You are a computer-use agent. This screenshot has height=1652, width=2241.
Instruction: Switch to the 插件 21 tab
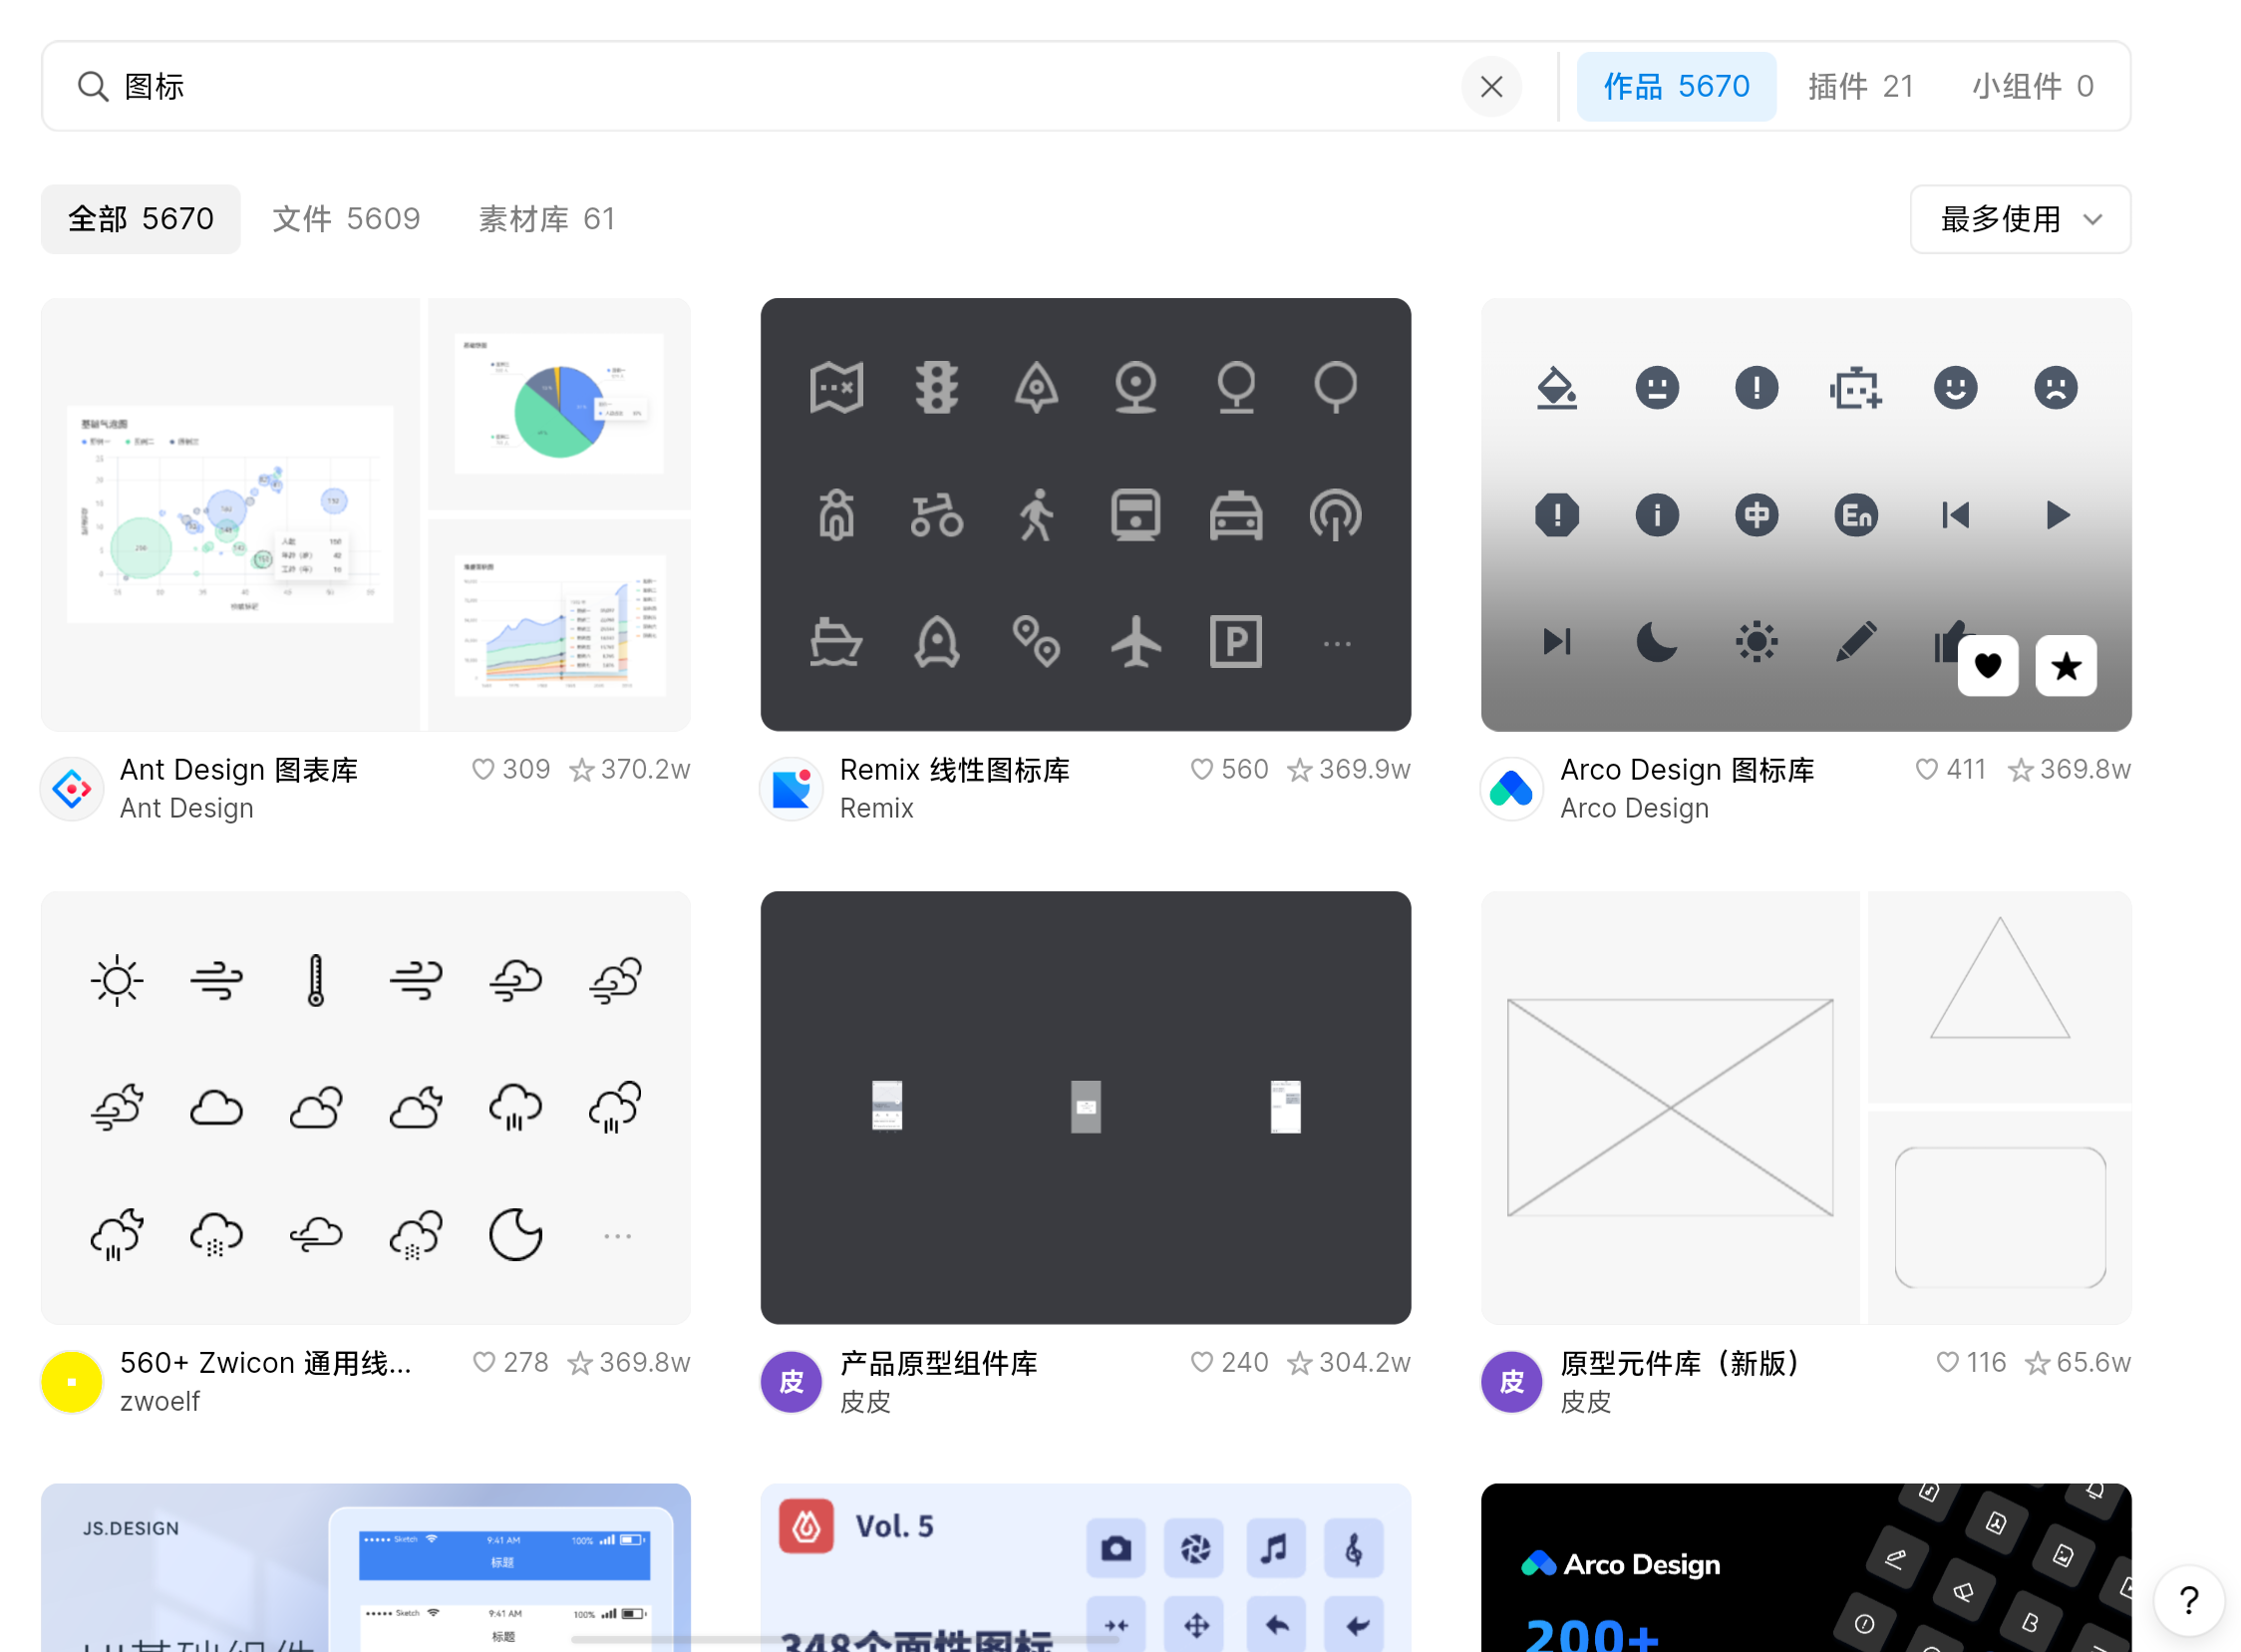point(1860,87)
